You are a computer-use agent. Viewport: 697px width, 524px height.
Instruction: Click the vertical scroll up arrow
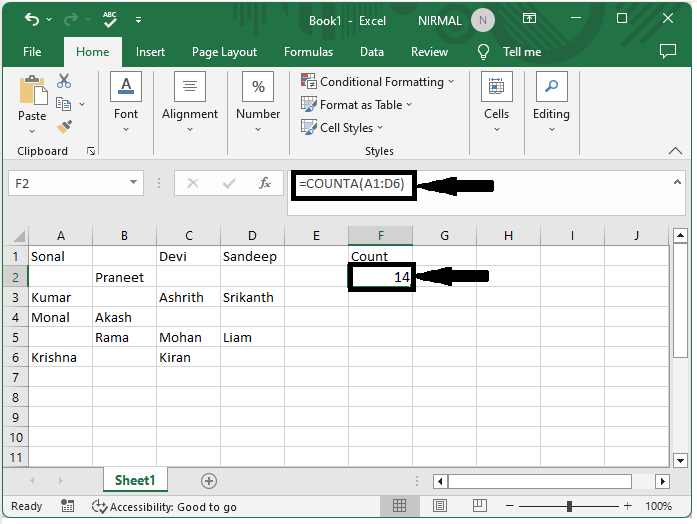[x=681, y=236]
